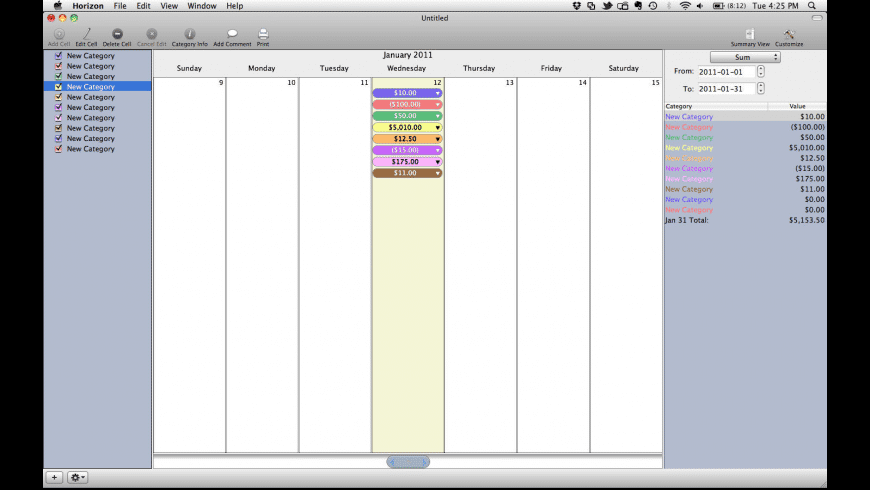Viewport: 870px width, 490px height.
Task: Click the Delete Cell icon
Action: point(117,34)
